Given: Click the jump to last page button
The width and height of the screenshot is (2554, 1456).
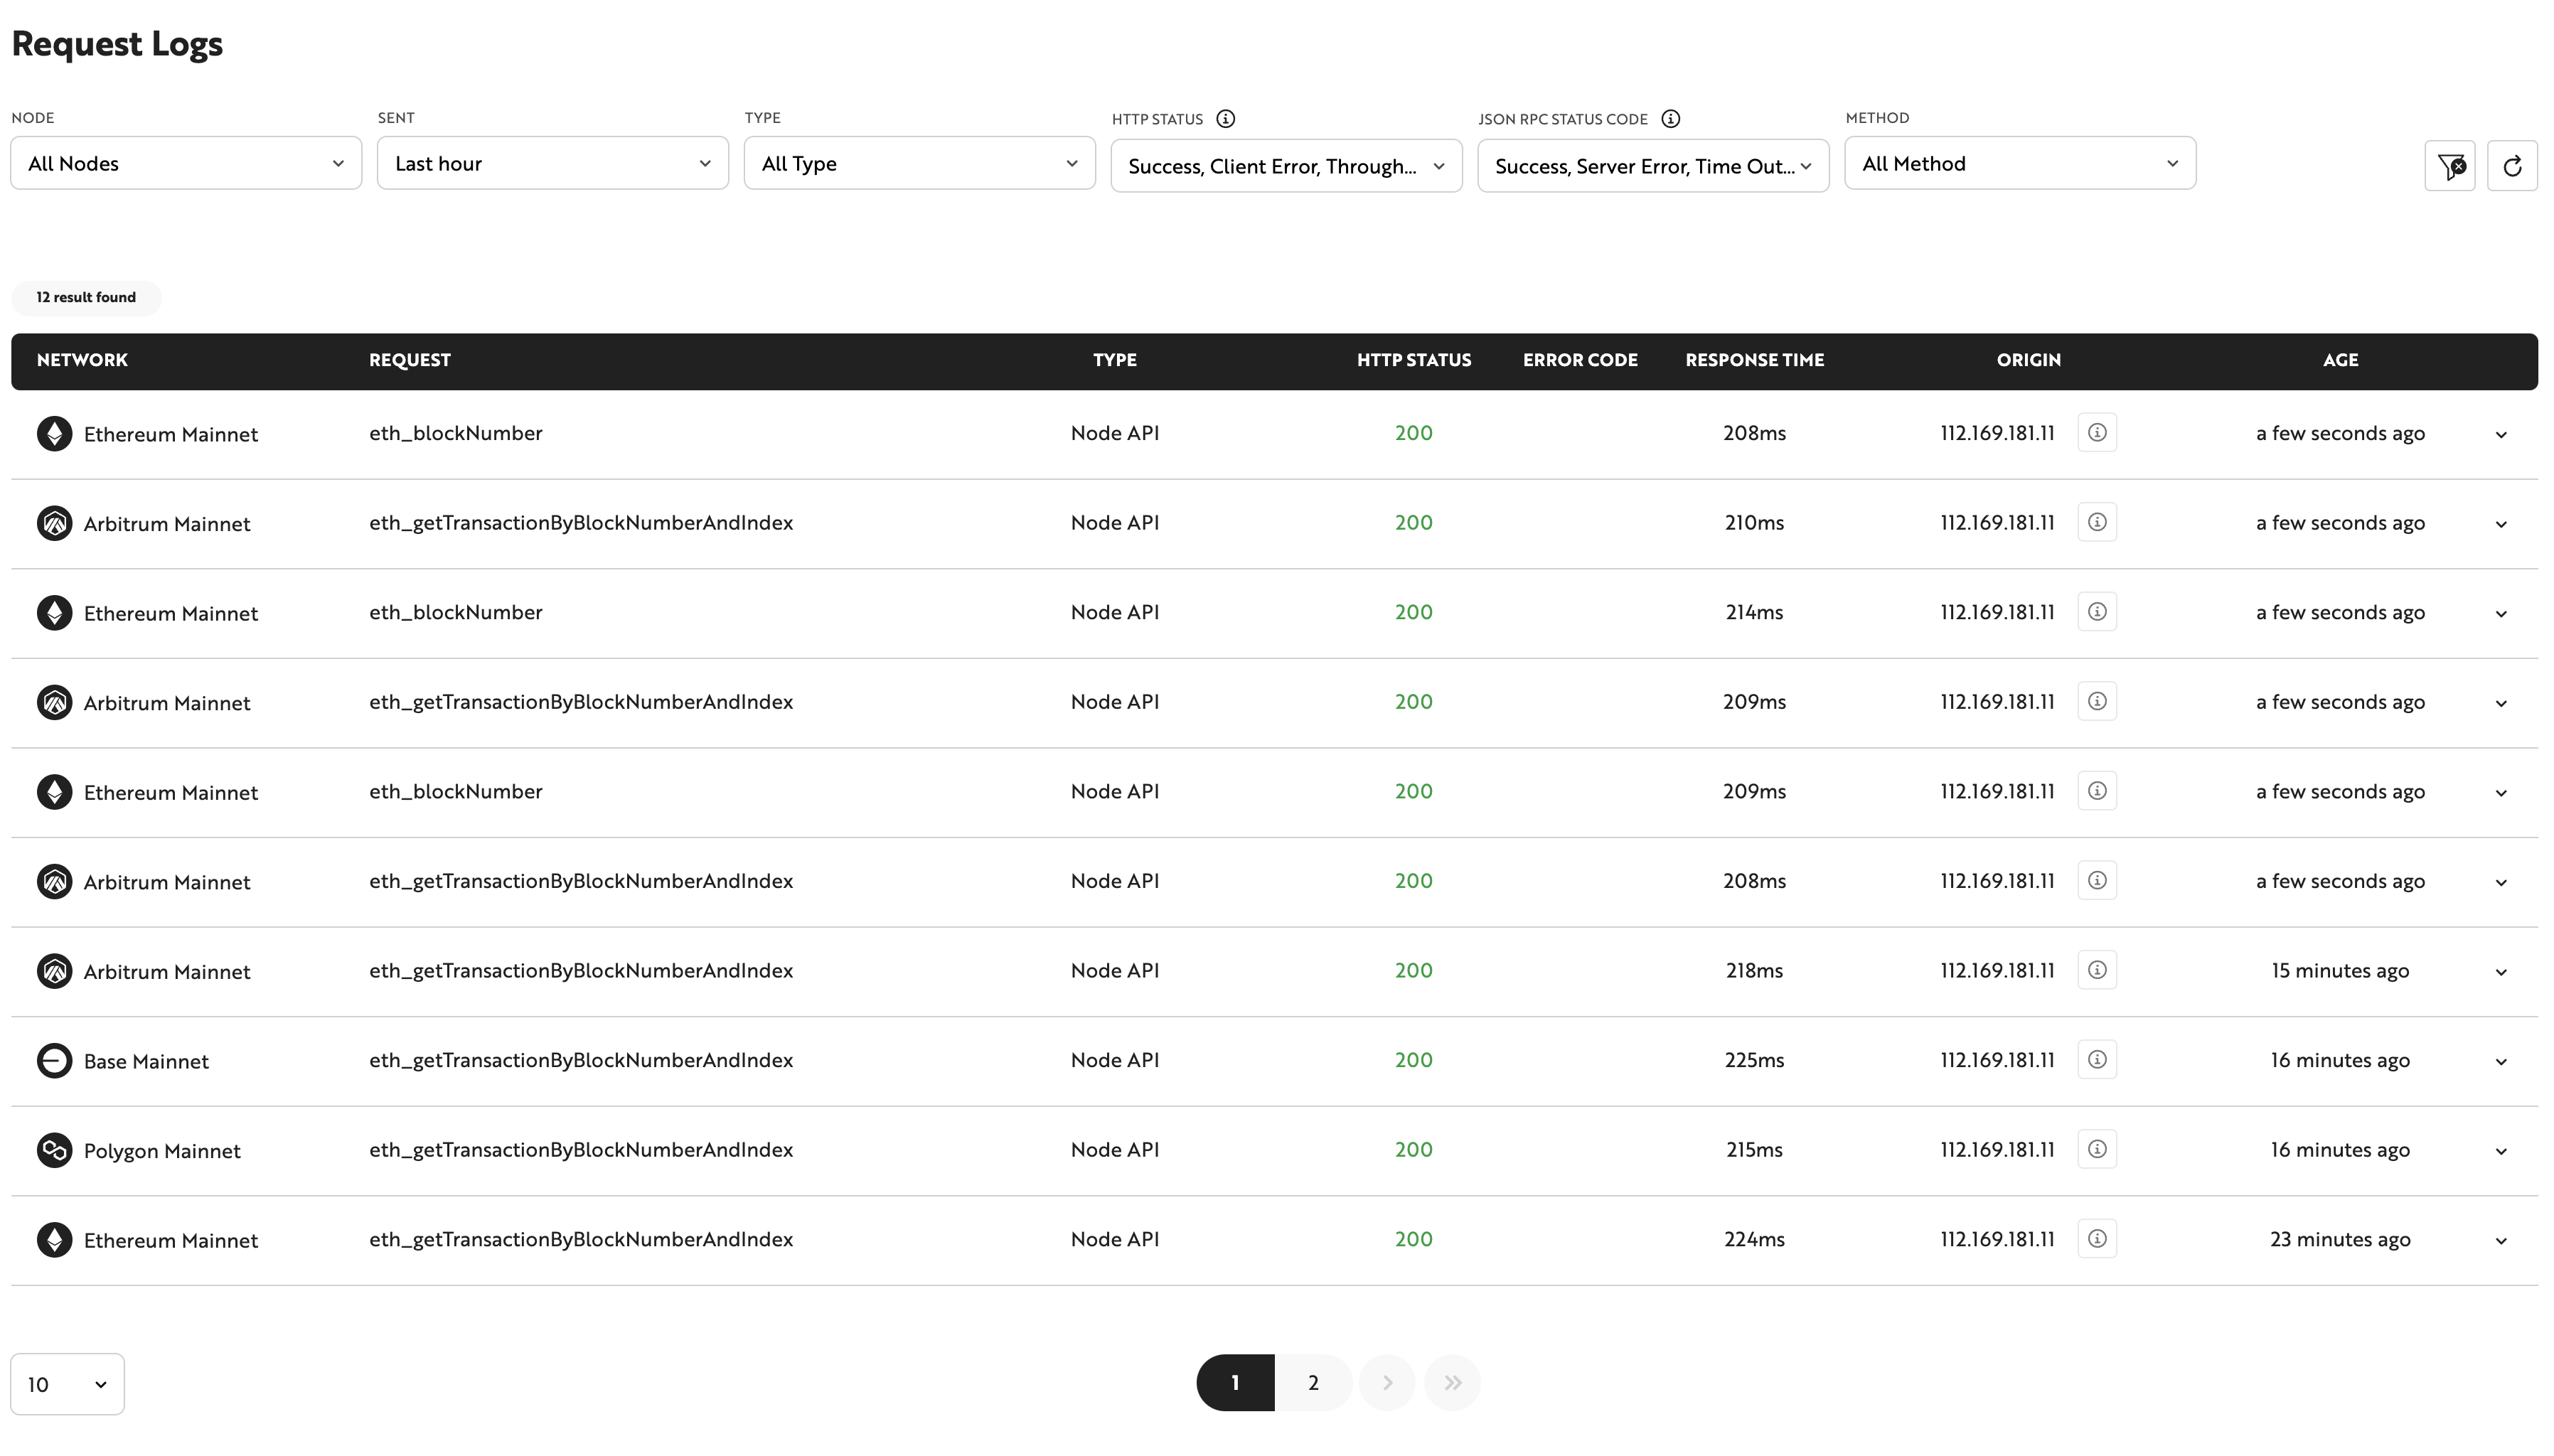Looking at the screenshot, I should click(1453, 1381).
